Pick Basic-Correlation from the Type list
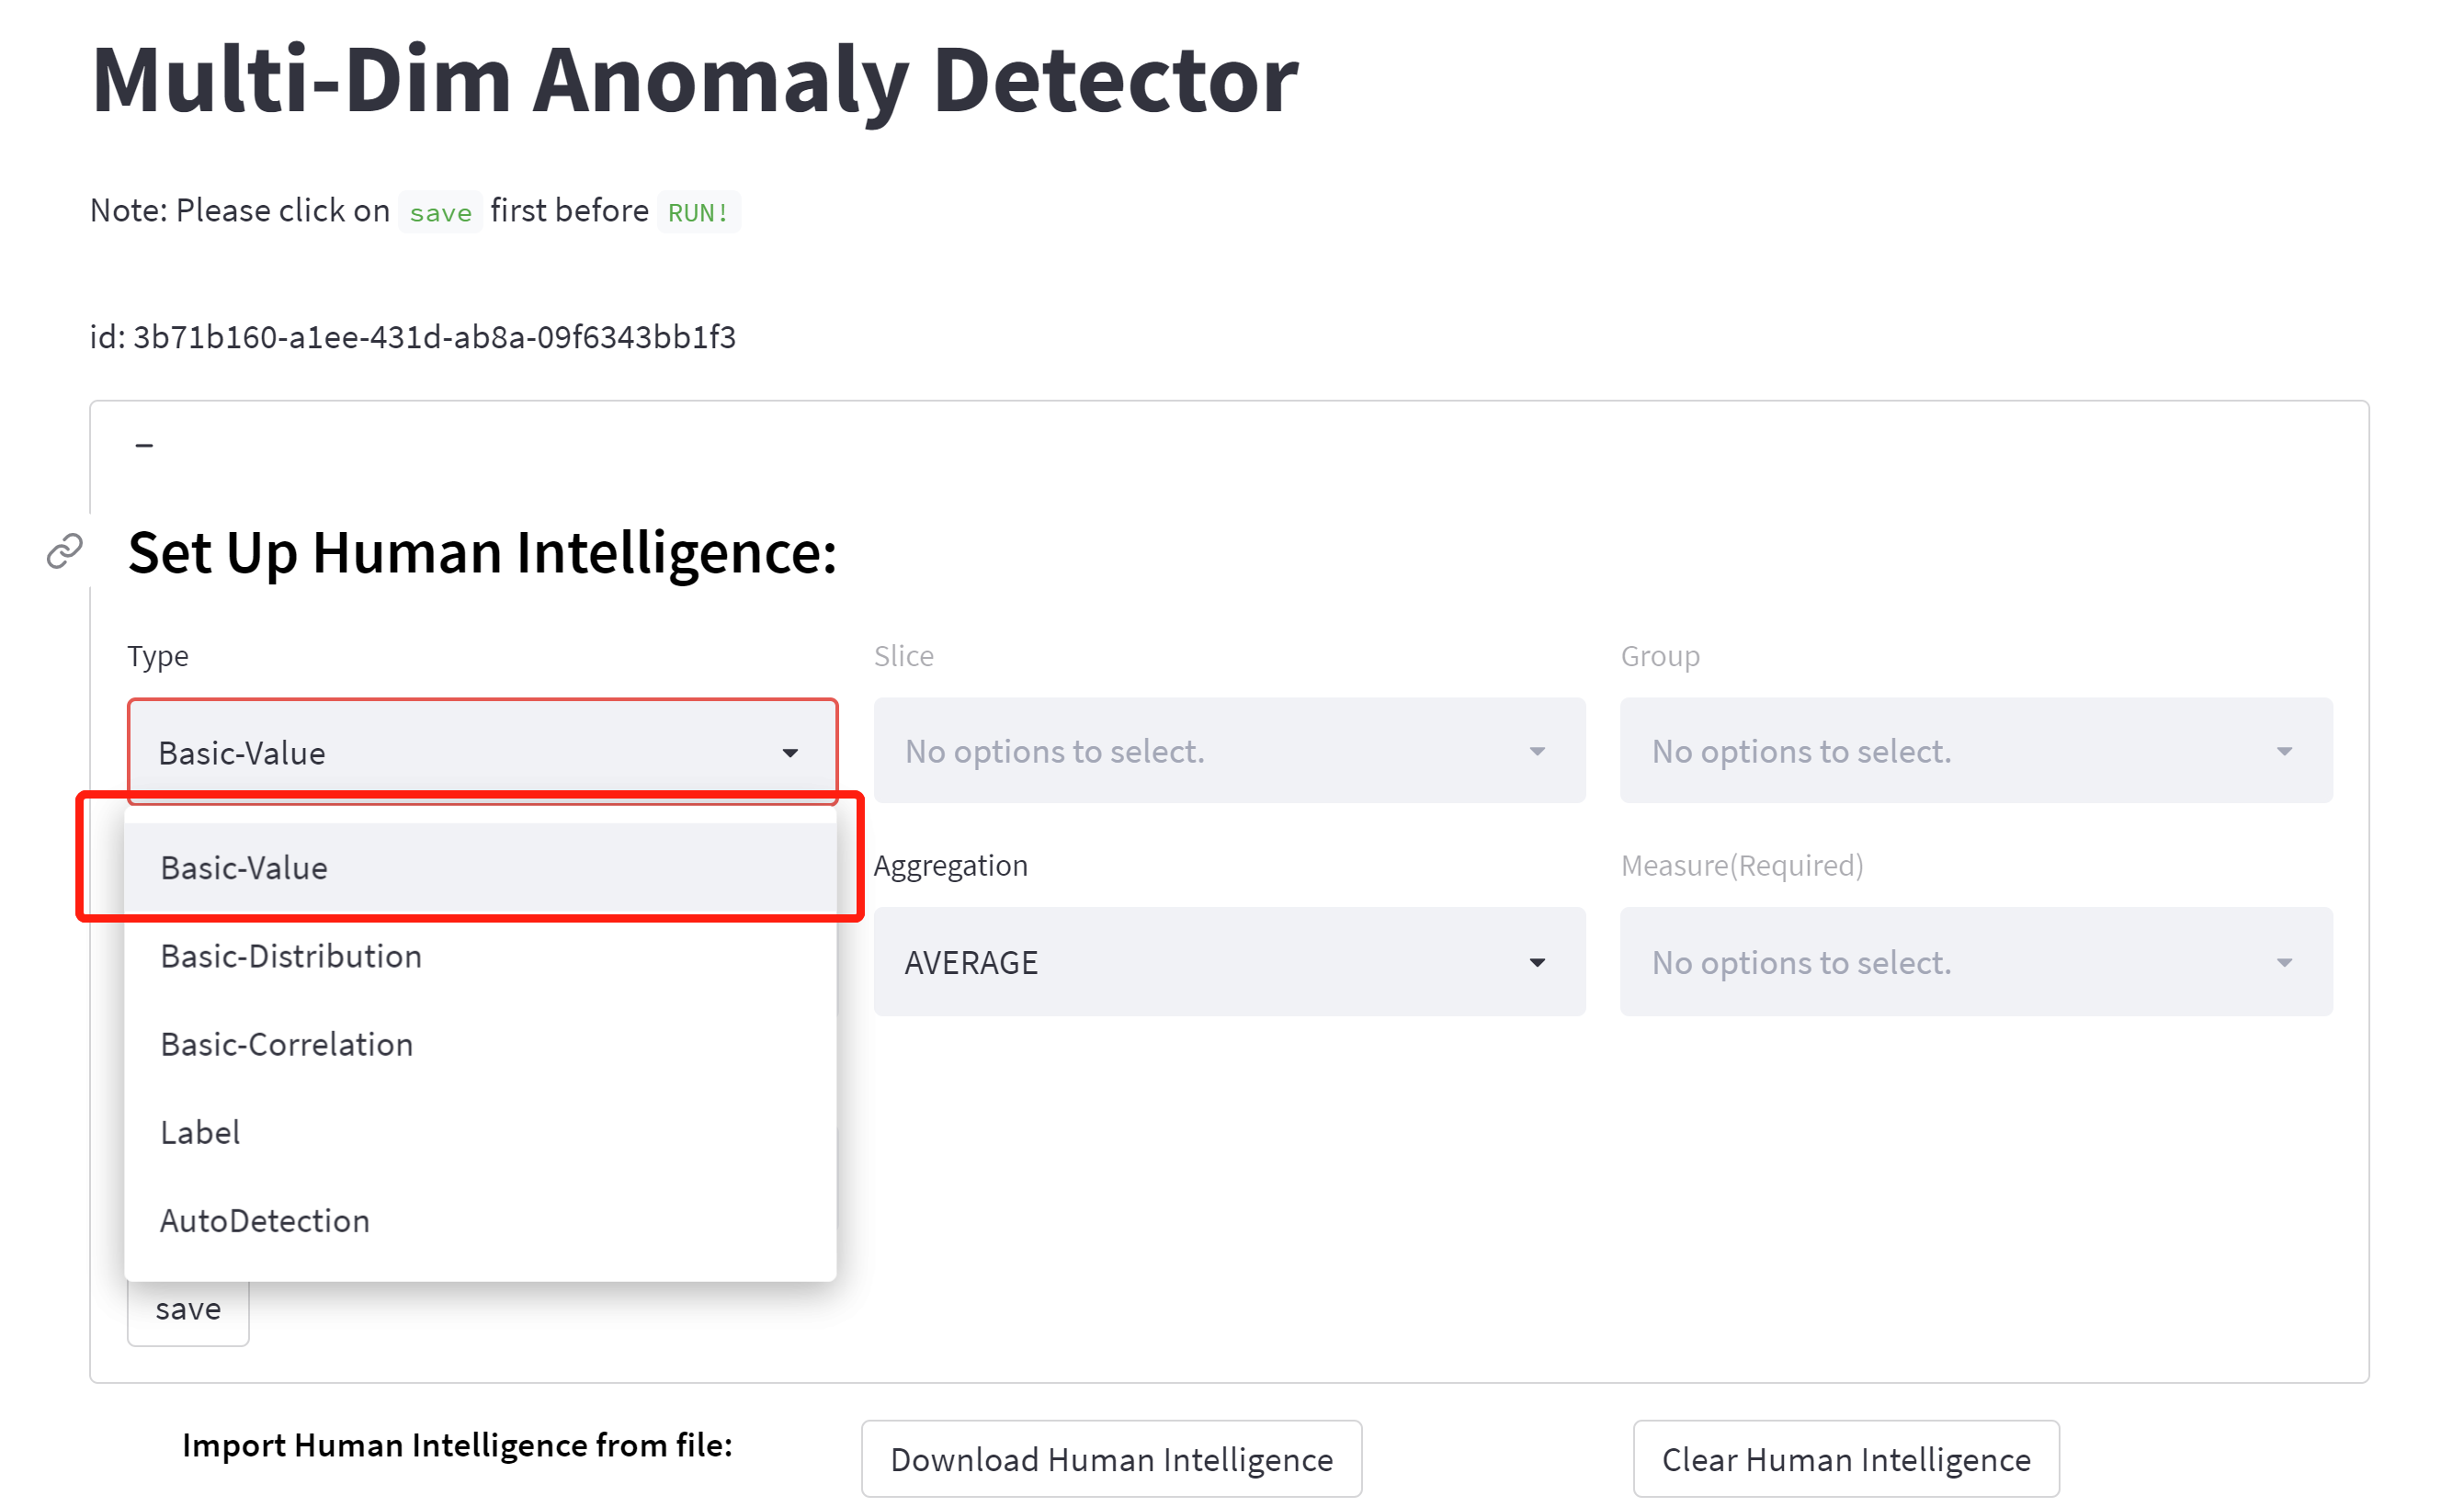 481,1044
